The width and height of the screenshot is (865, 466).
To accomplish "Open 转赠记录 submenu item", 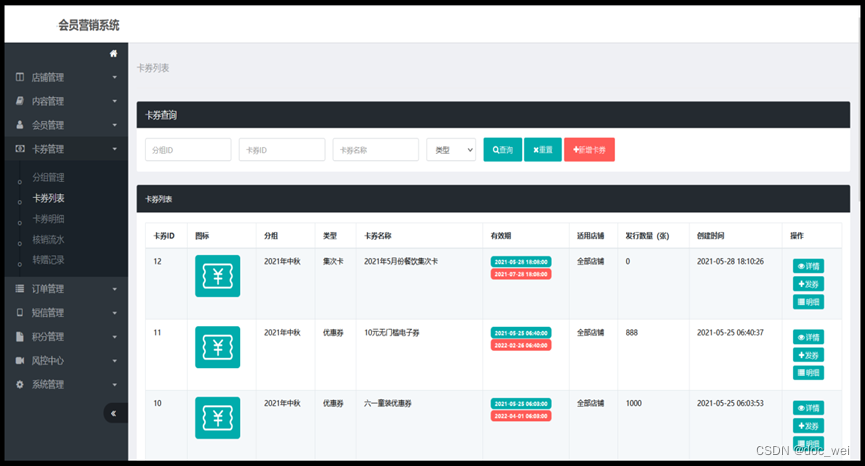I will click(49, 260).
